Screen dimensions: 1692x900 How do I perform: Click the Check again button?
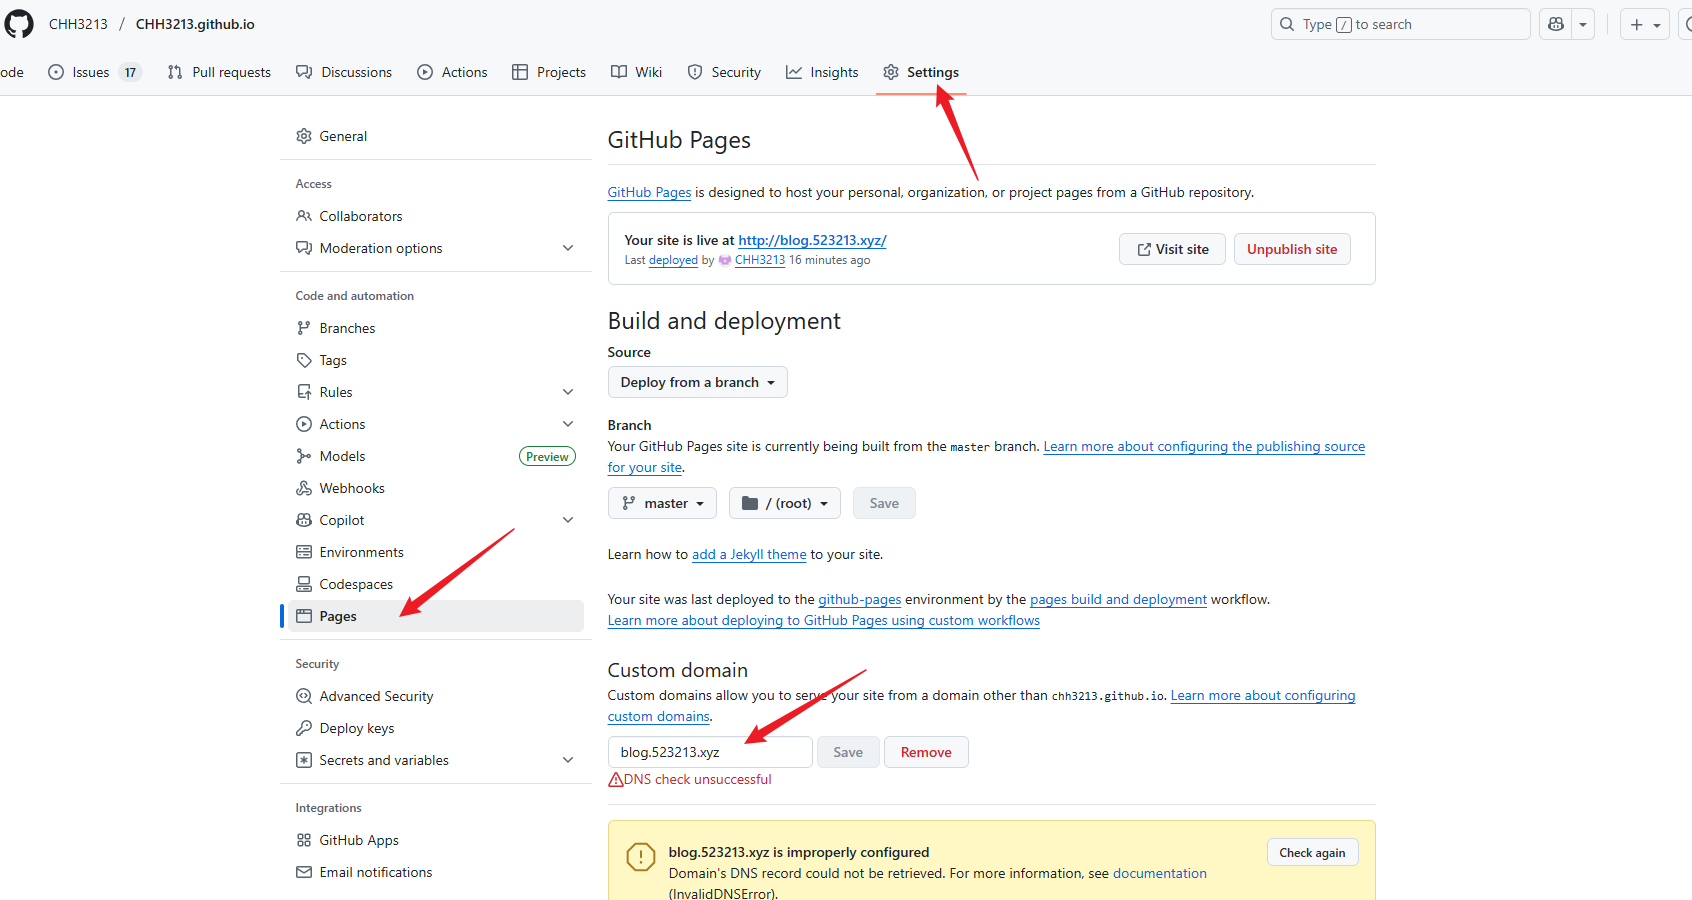[x=1311, y=852]
